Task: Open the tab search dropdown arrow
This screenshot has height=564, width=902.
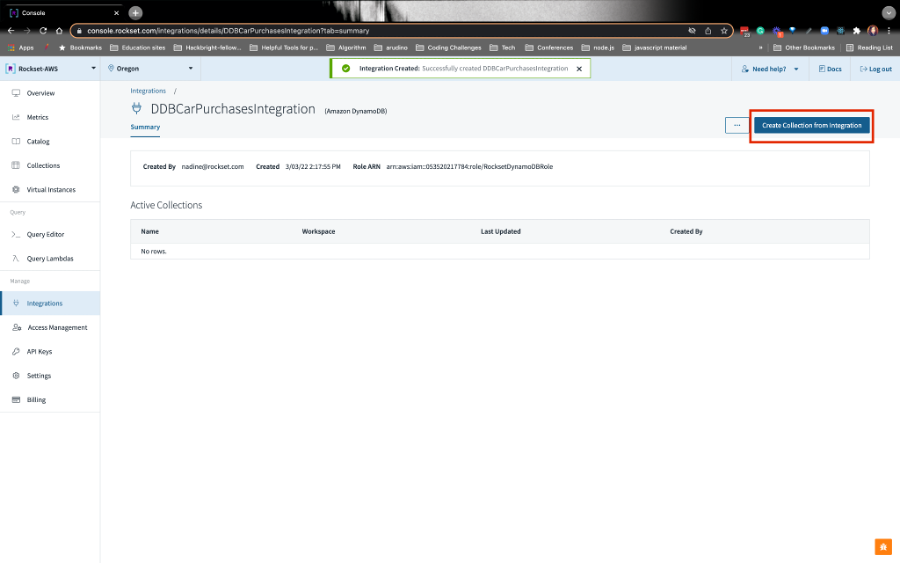Action: pyautogui.click(x=888, y=13)
